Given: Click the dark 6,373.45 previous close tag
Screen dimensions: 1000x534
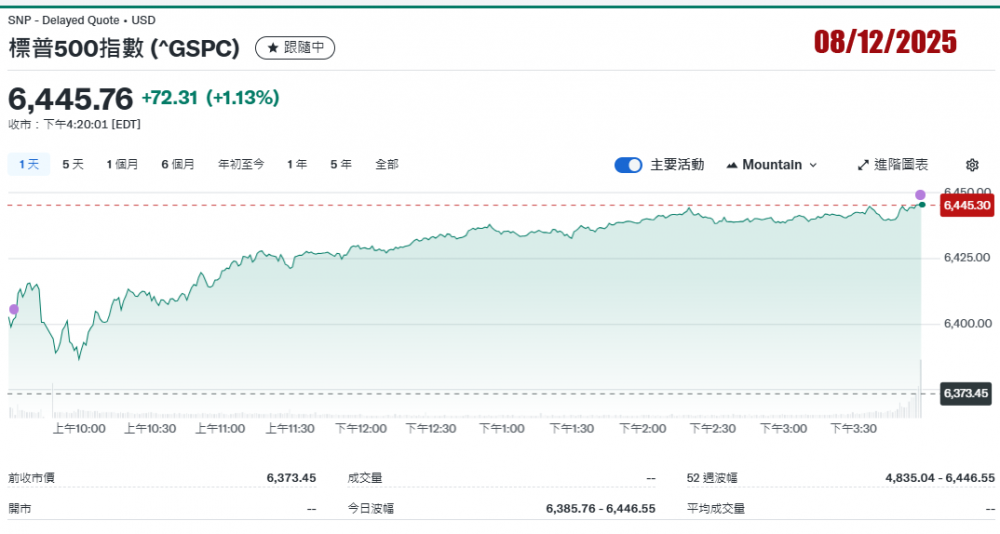Looking at the screenshot, I should pyautogui.click(x=966, y=393).
